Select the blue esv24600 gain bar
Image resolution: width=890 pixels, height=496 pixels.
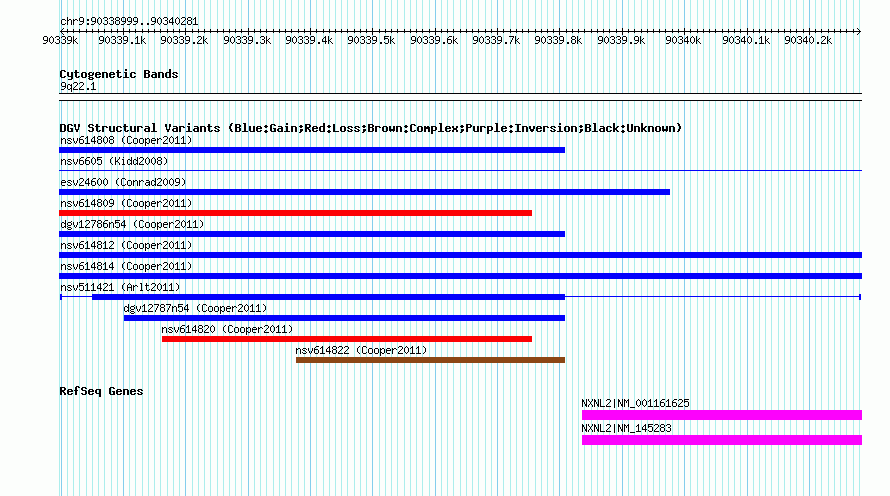point(364,192)
